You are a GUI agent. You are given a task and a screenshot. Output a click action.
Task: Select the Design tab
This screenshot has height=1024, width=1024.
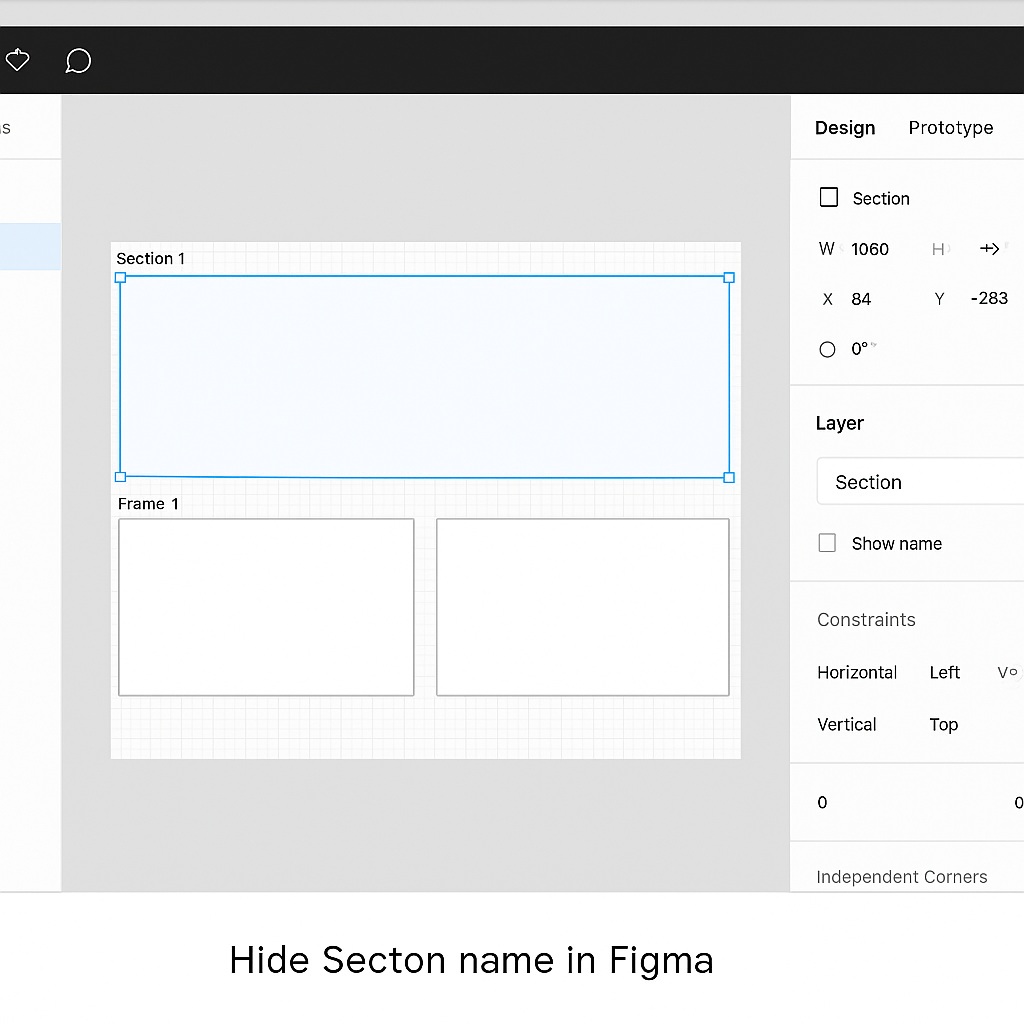coord(844,128)
